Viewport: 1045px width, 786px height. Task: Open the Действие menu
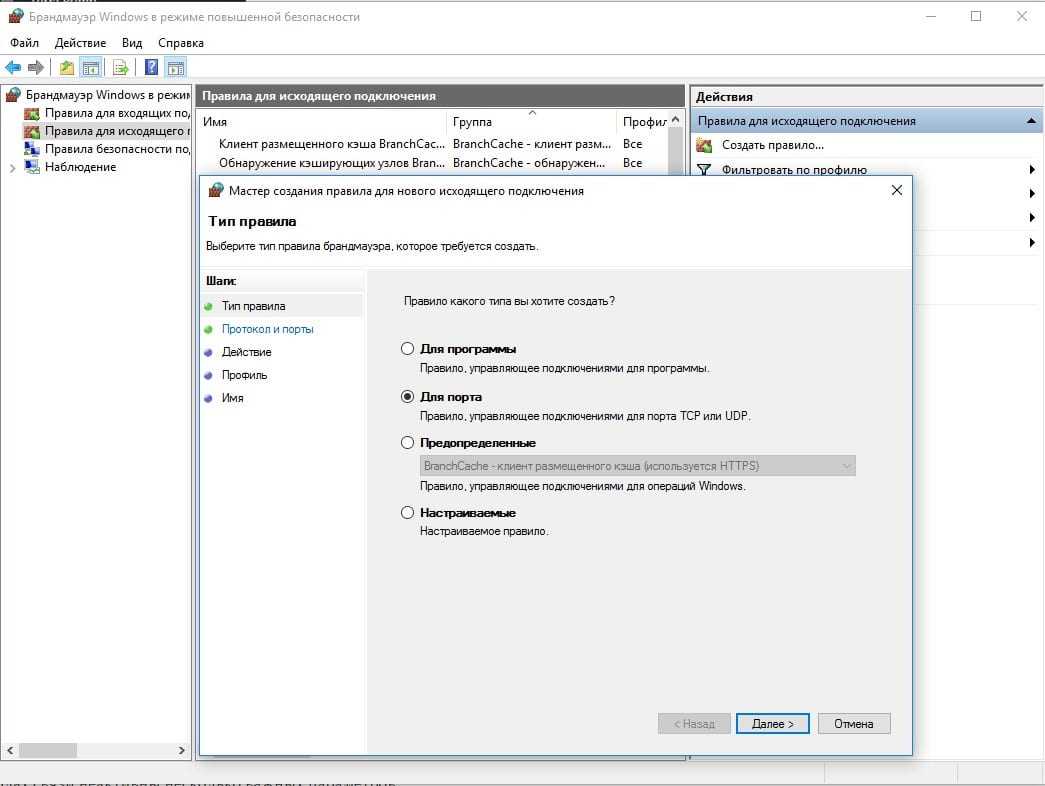[80, 43]
